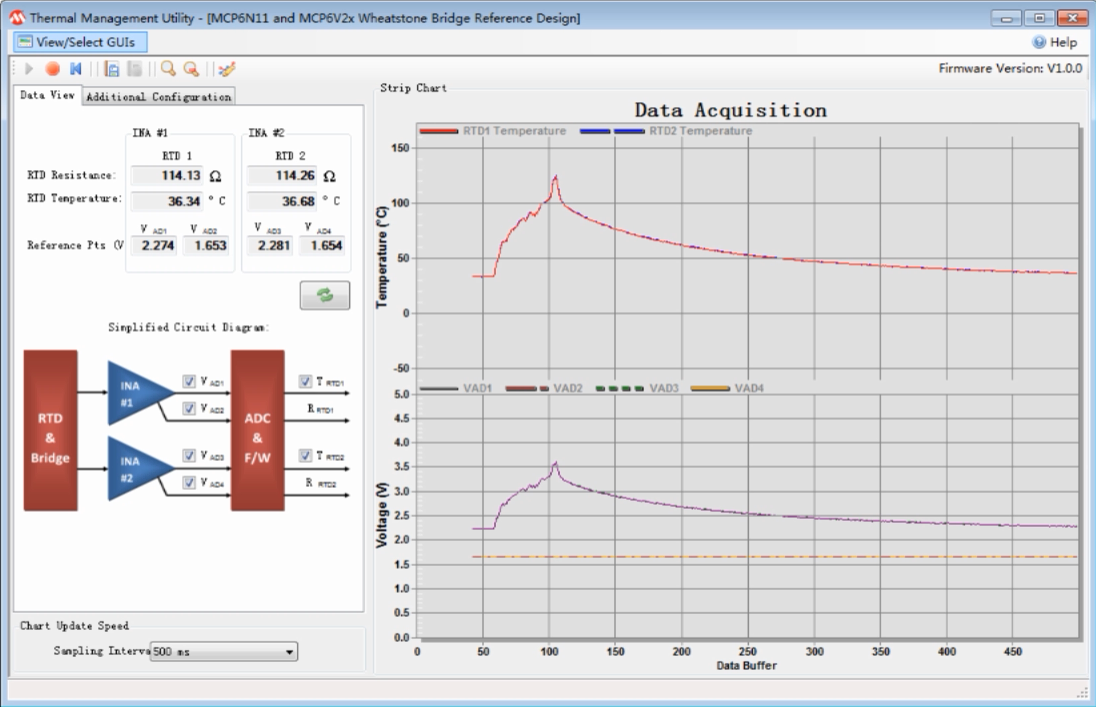Click the Firmware Version: V1.0.0 text
1096x707 pixels.
[1010, 69]
